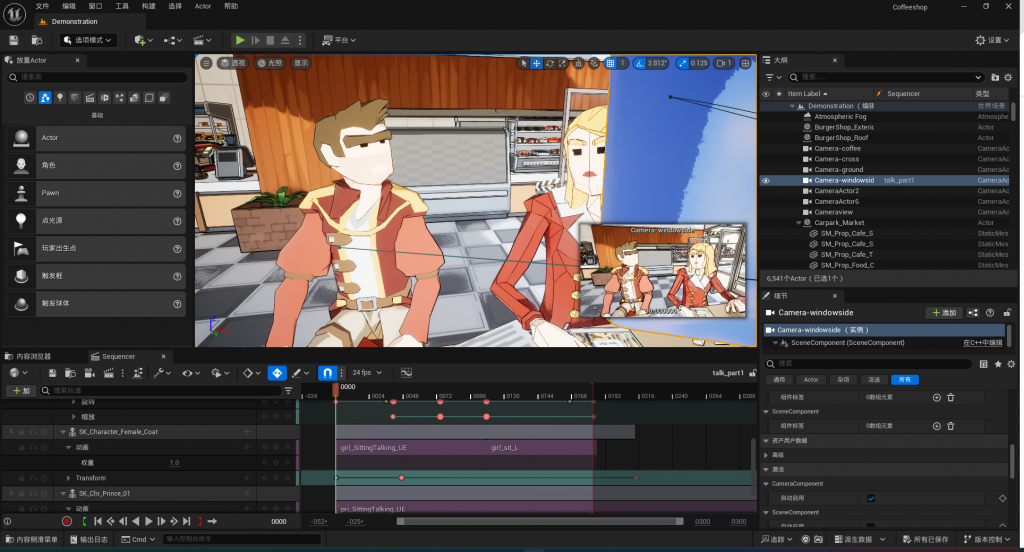
Task: Select the Sequencer tab
Action: [x=119, y=357]
